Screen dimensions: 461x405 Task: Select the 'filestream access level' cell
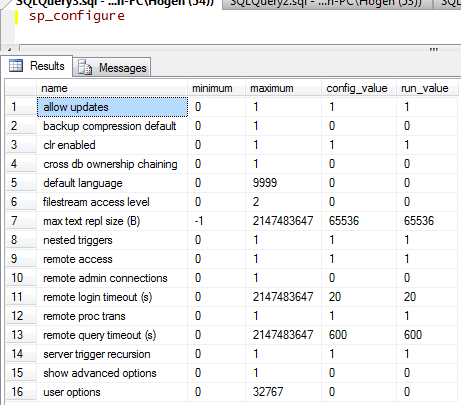(x=112, y=202)
